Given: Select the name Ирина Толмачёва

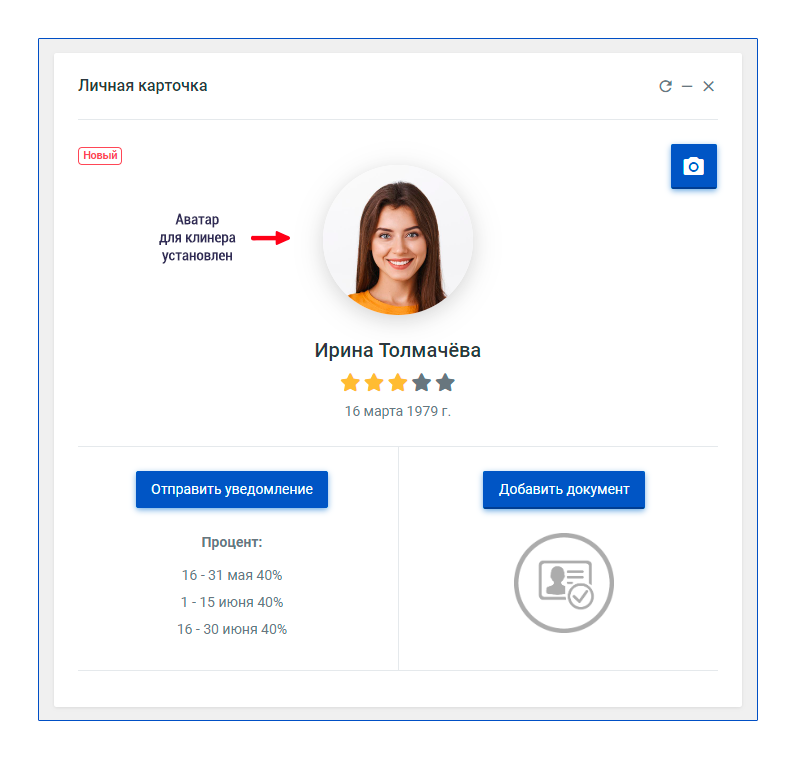Looking at the screenshot, I should point(397,350).
